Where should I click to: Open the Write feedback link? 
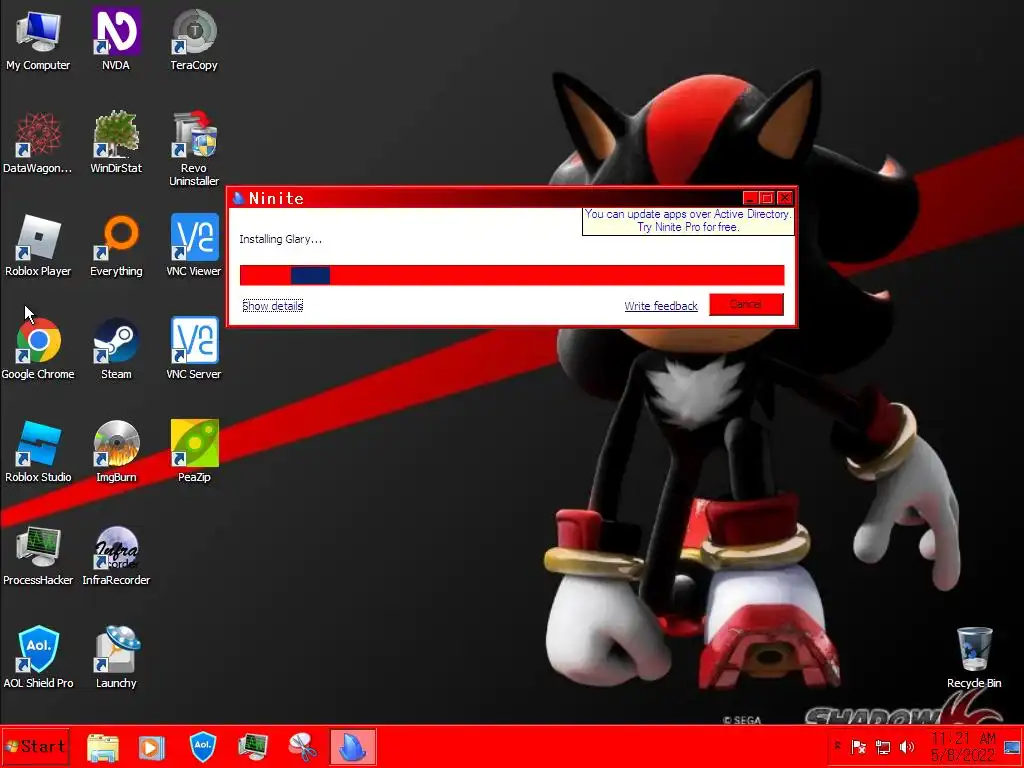(661, 306)
